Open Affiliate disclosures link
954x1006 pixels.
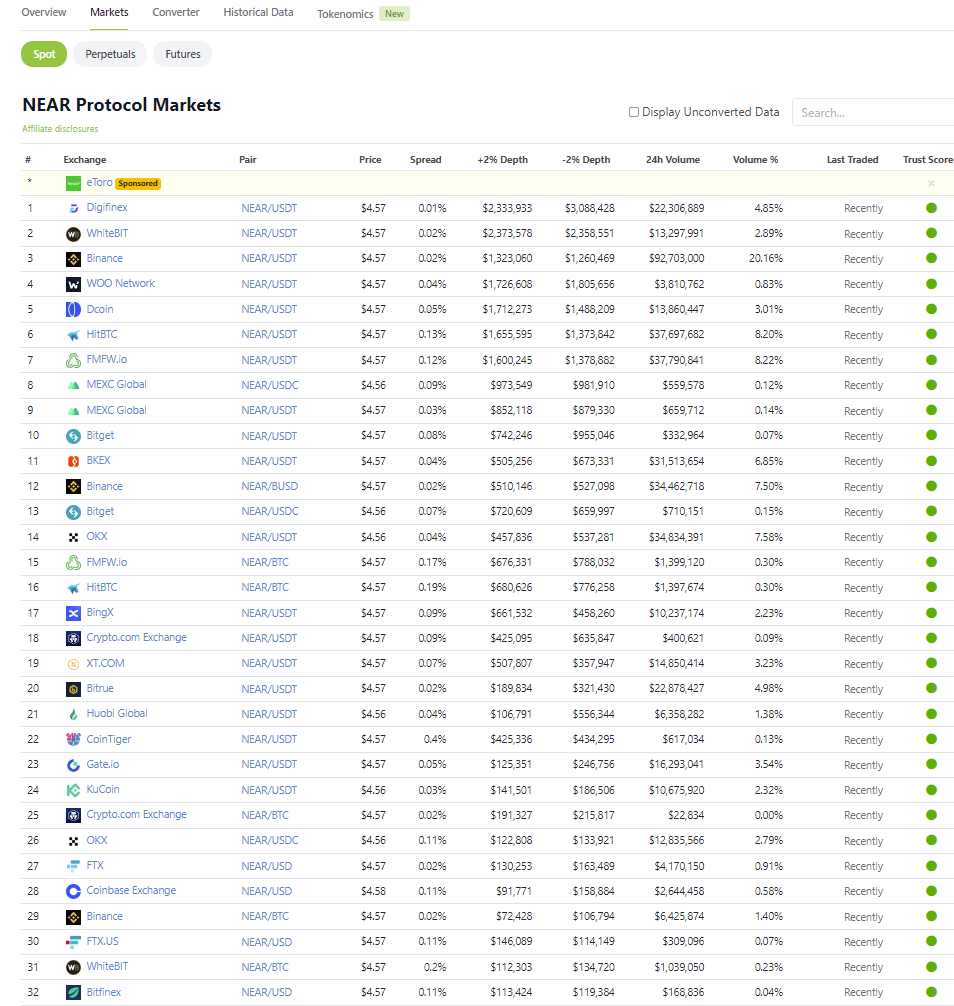(x=60, y=129)
